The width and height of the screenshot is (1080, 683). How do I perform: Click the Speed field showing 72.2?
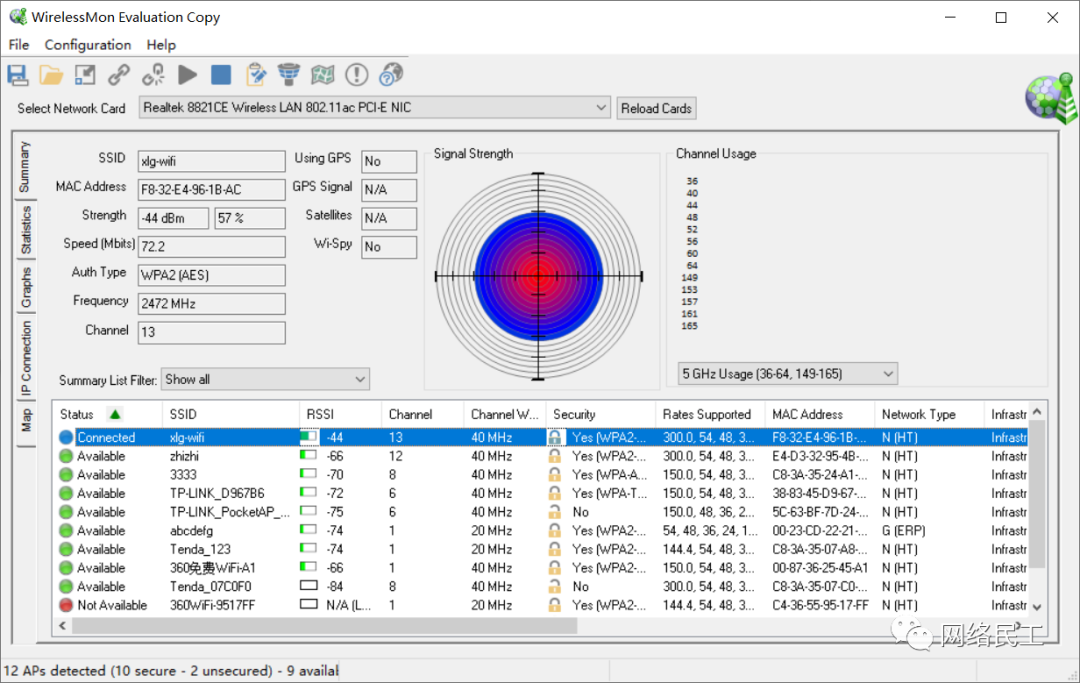[x=211, y=246]
